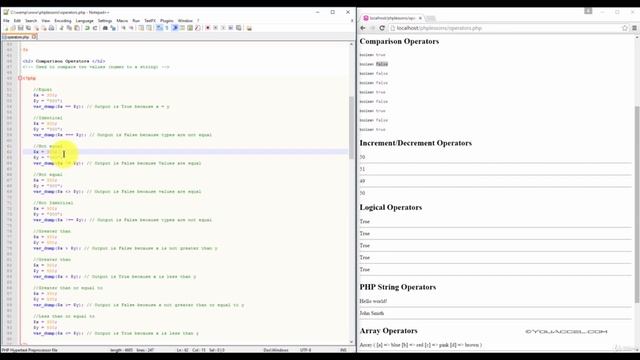
Task: Toggle synchronized vertical scrolling icon
Action: coord(141,28)
